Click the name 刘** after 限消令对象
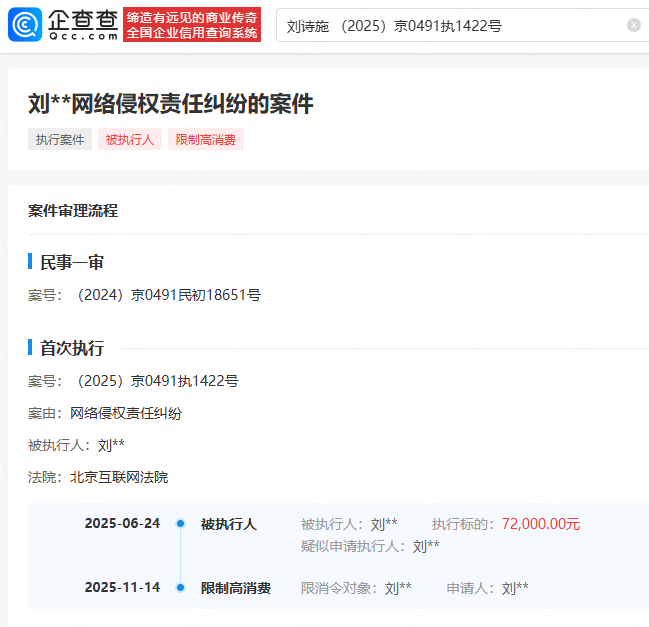649x627 pixels. click(x=398, y=588)
